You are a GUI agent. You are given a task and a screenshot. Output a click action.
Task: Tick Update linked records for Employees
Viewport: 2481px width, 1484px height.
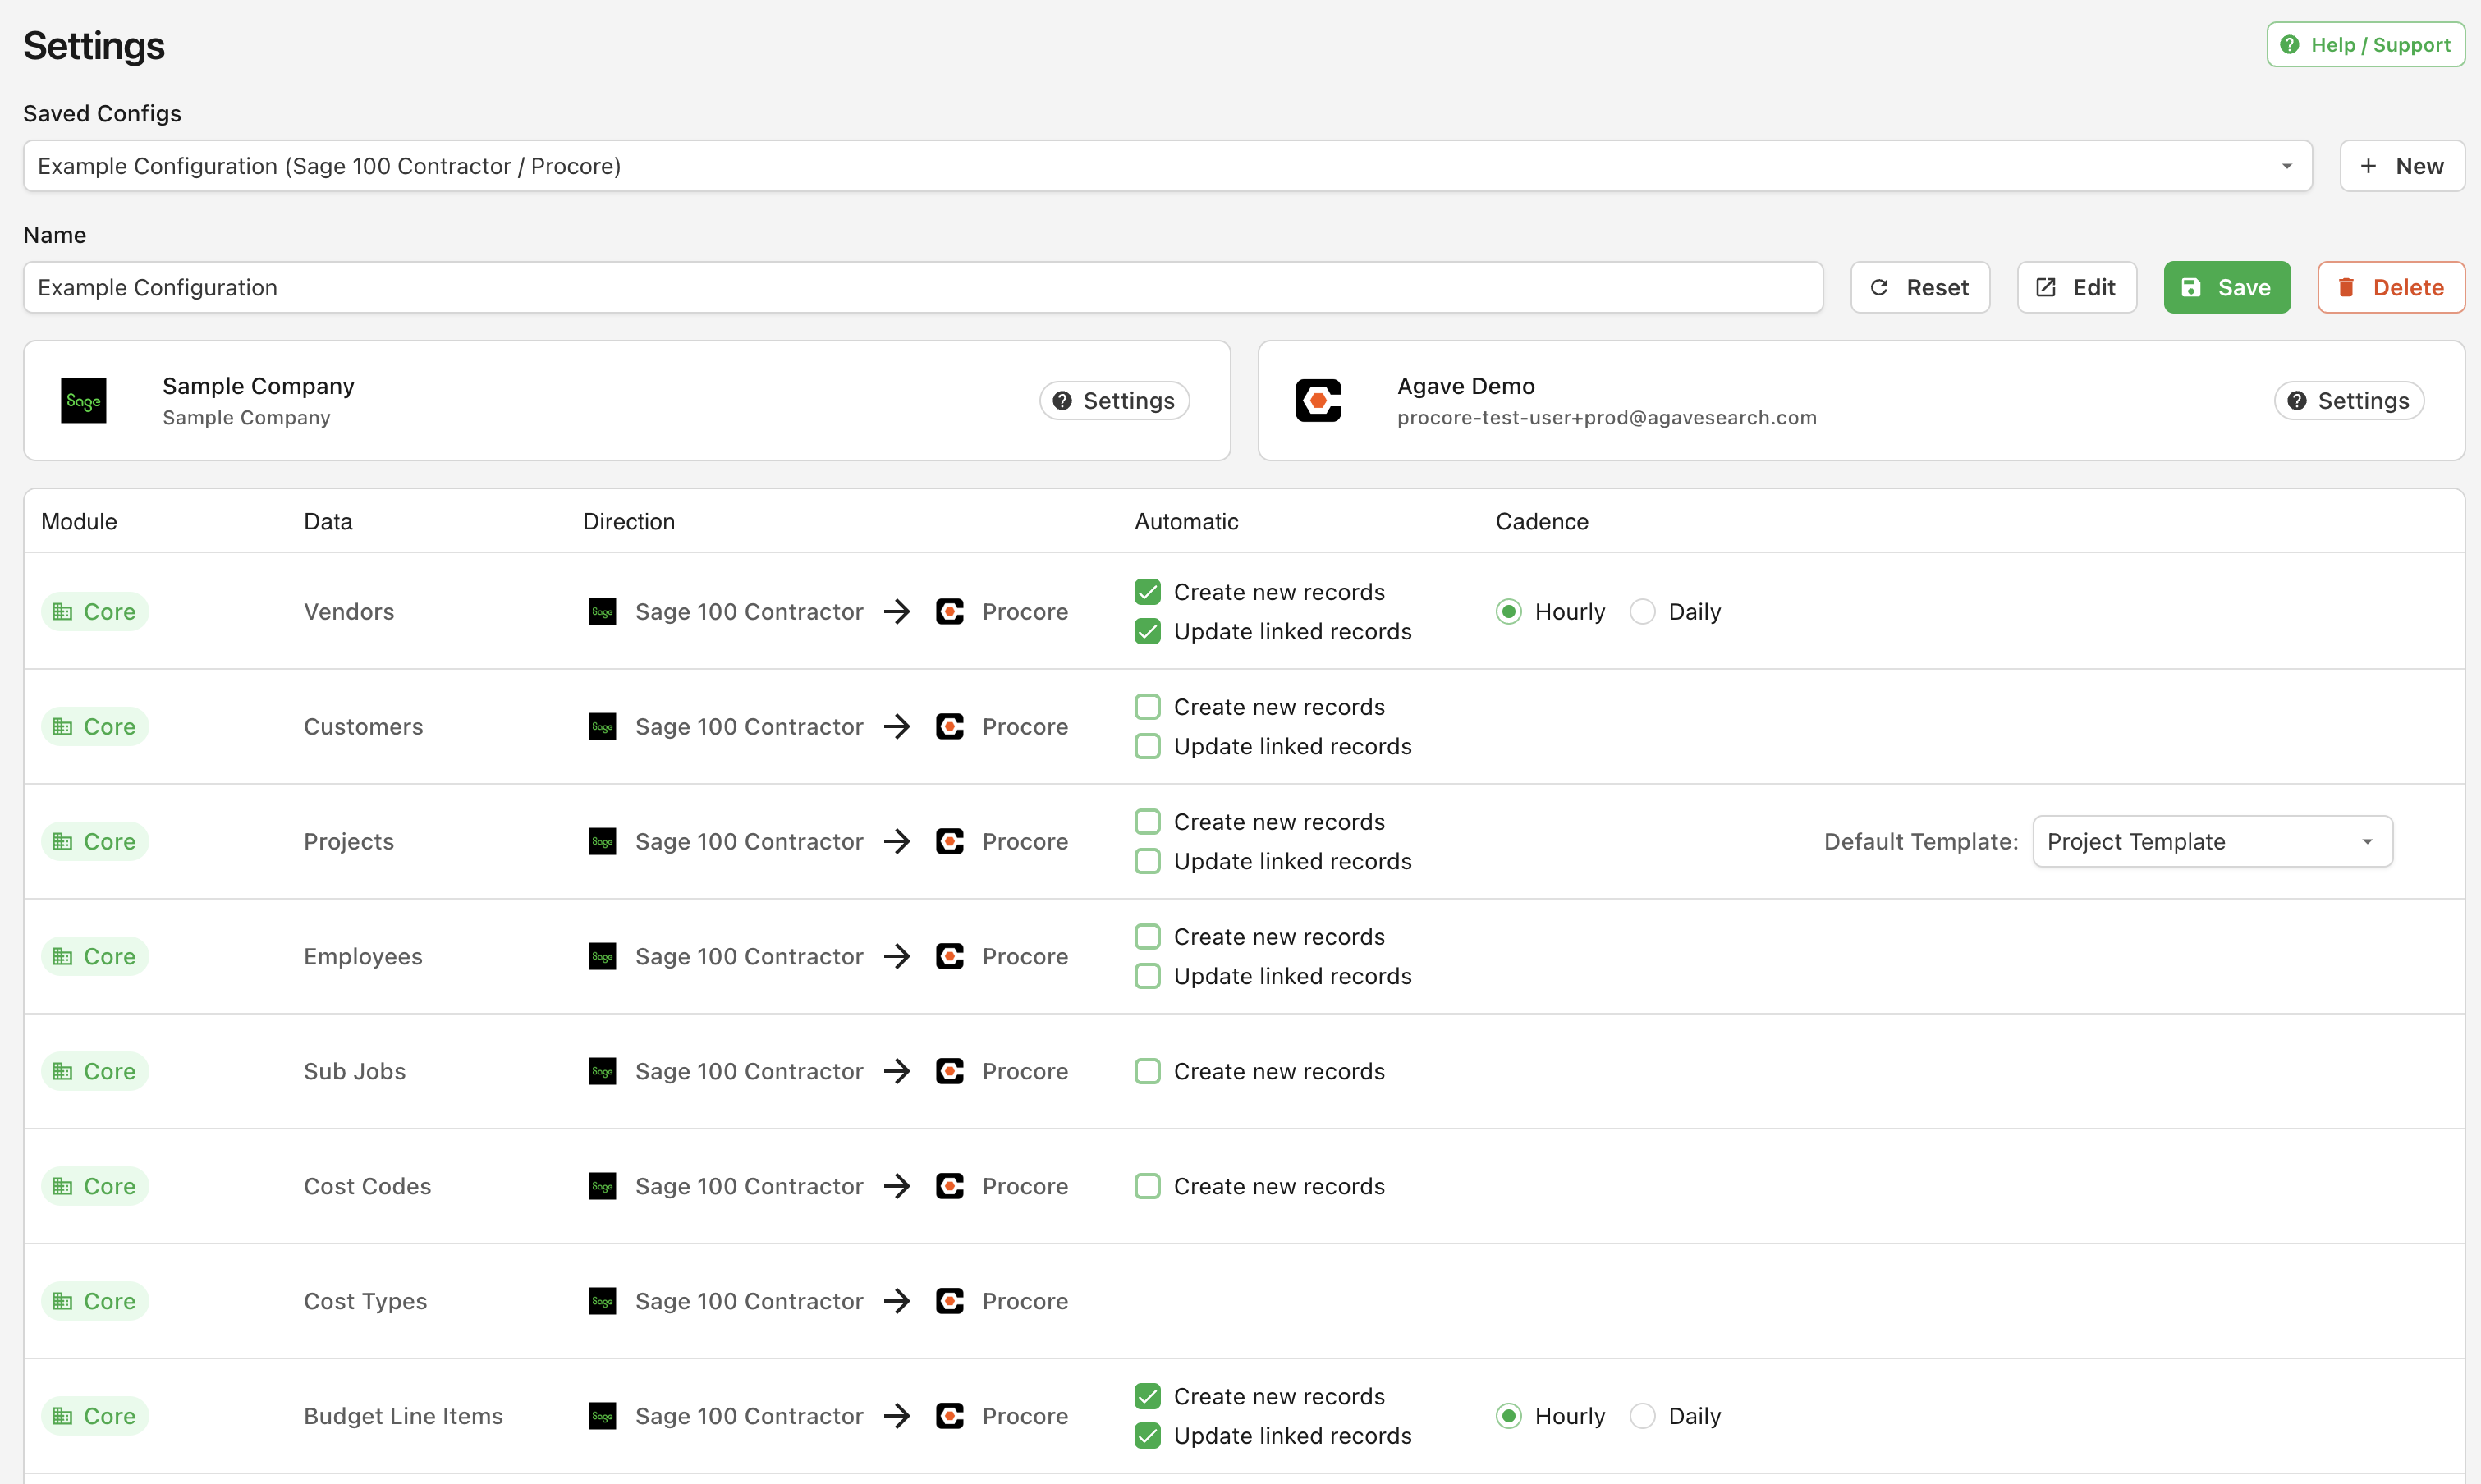click(x=1147, y=976)
